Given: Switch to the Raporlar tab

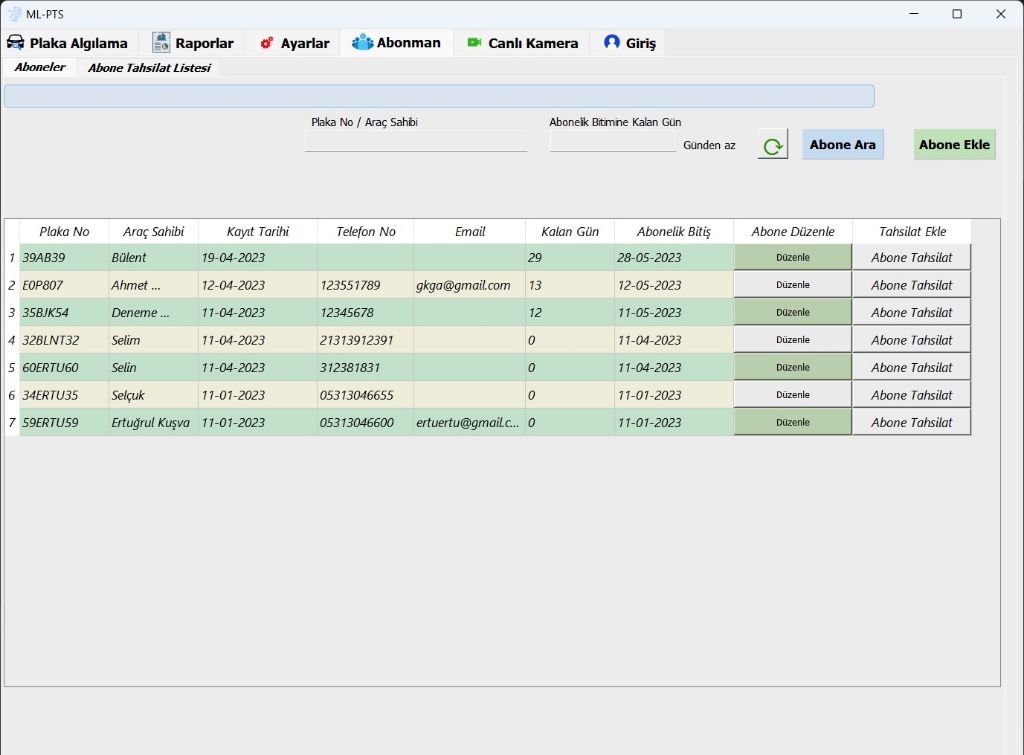Looking at the screenshot, I should click(194, 43).
